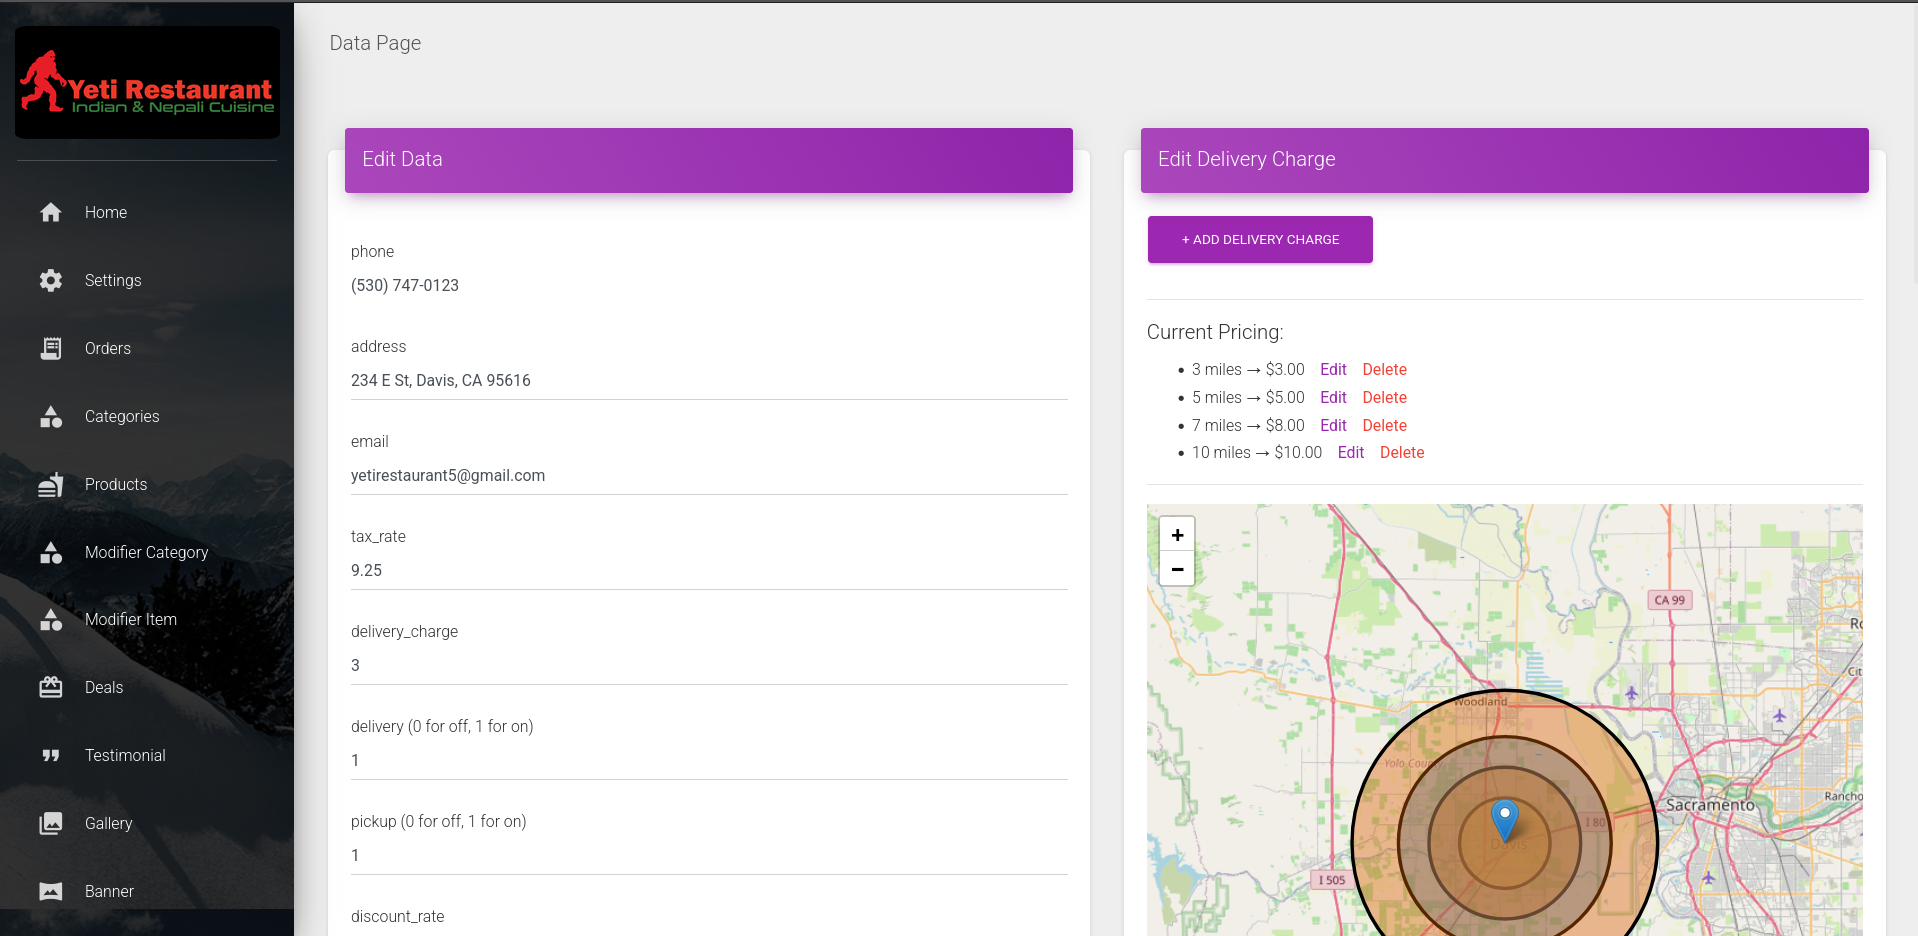Zoom out the map with minus button
The height and width of the screenshot is (936, 1918).
1177,569
